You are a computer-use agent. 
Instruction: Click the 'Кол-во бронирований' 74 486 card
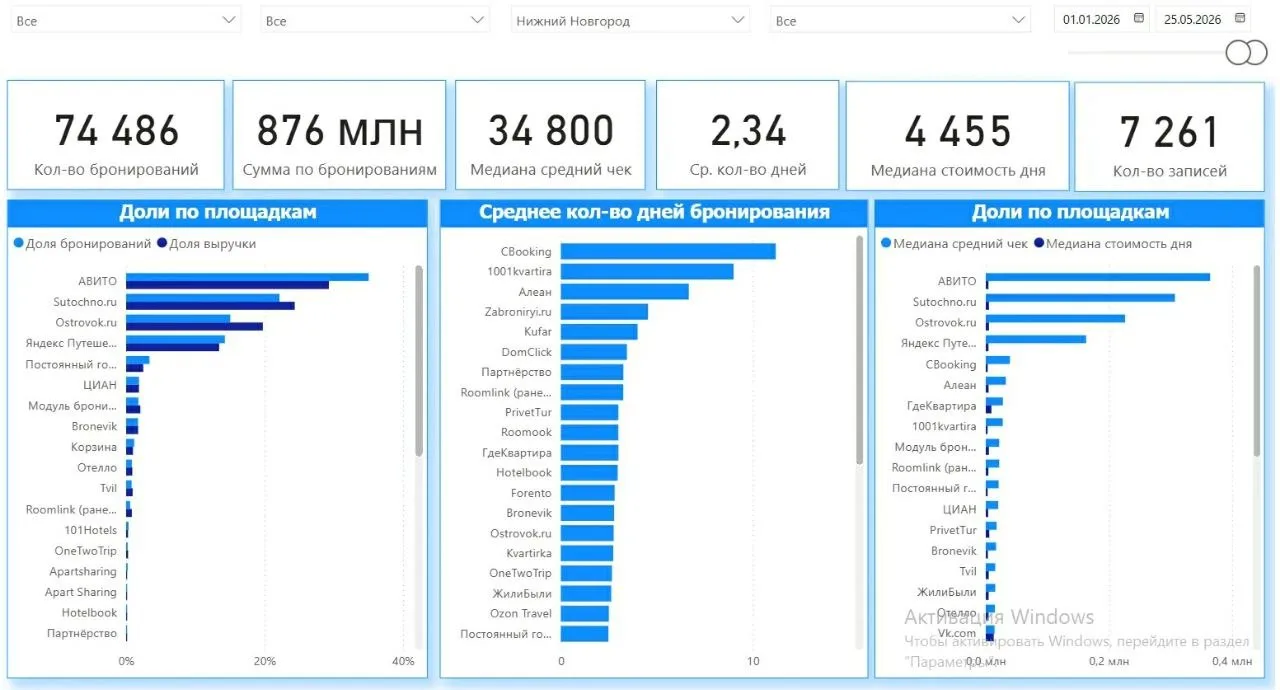(x=116, y=135)
